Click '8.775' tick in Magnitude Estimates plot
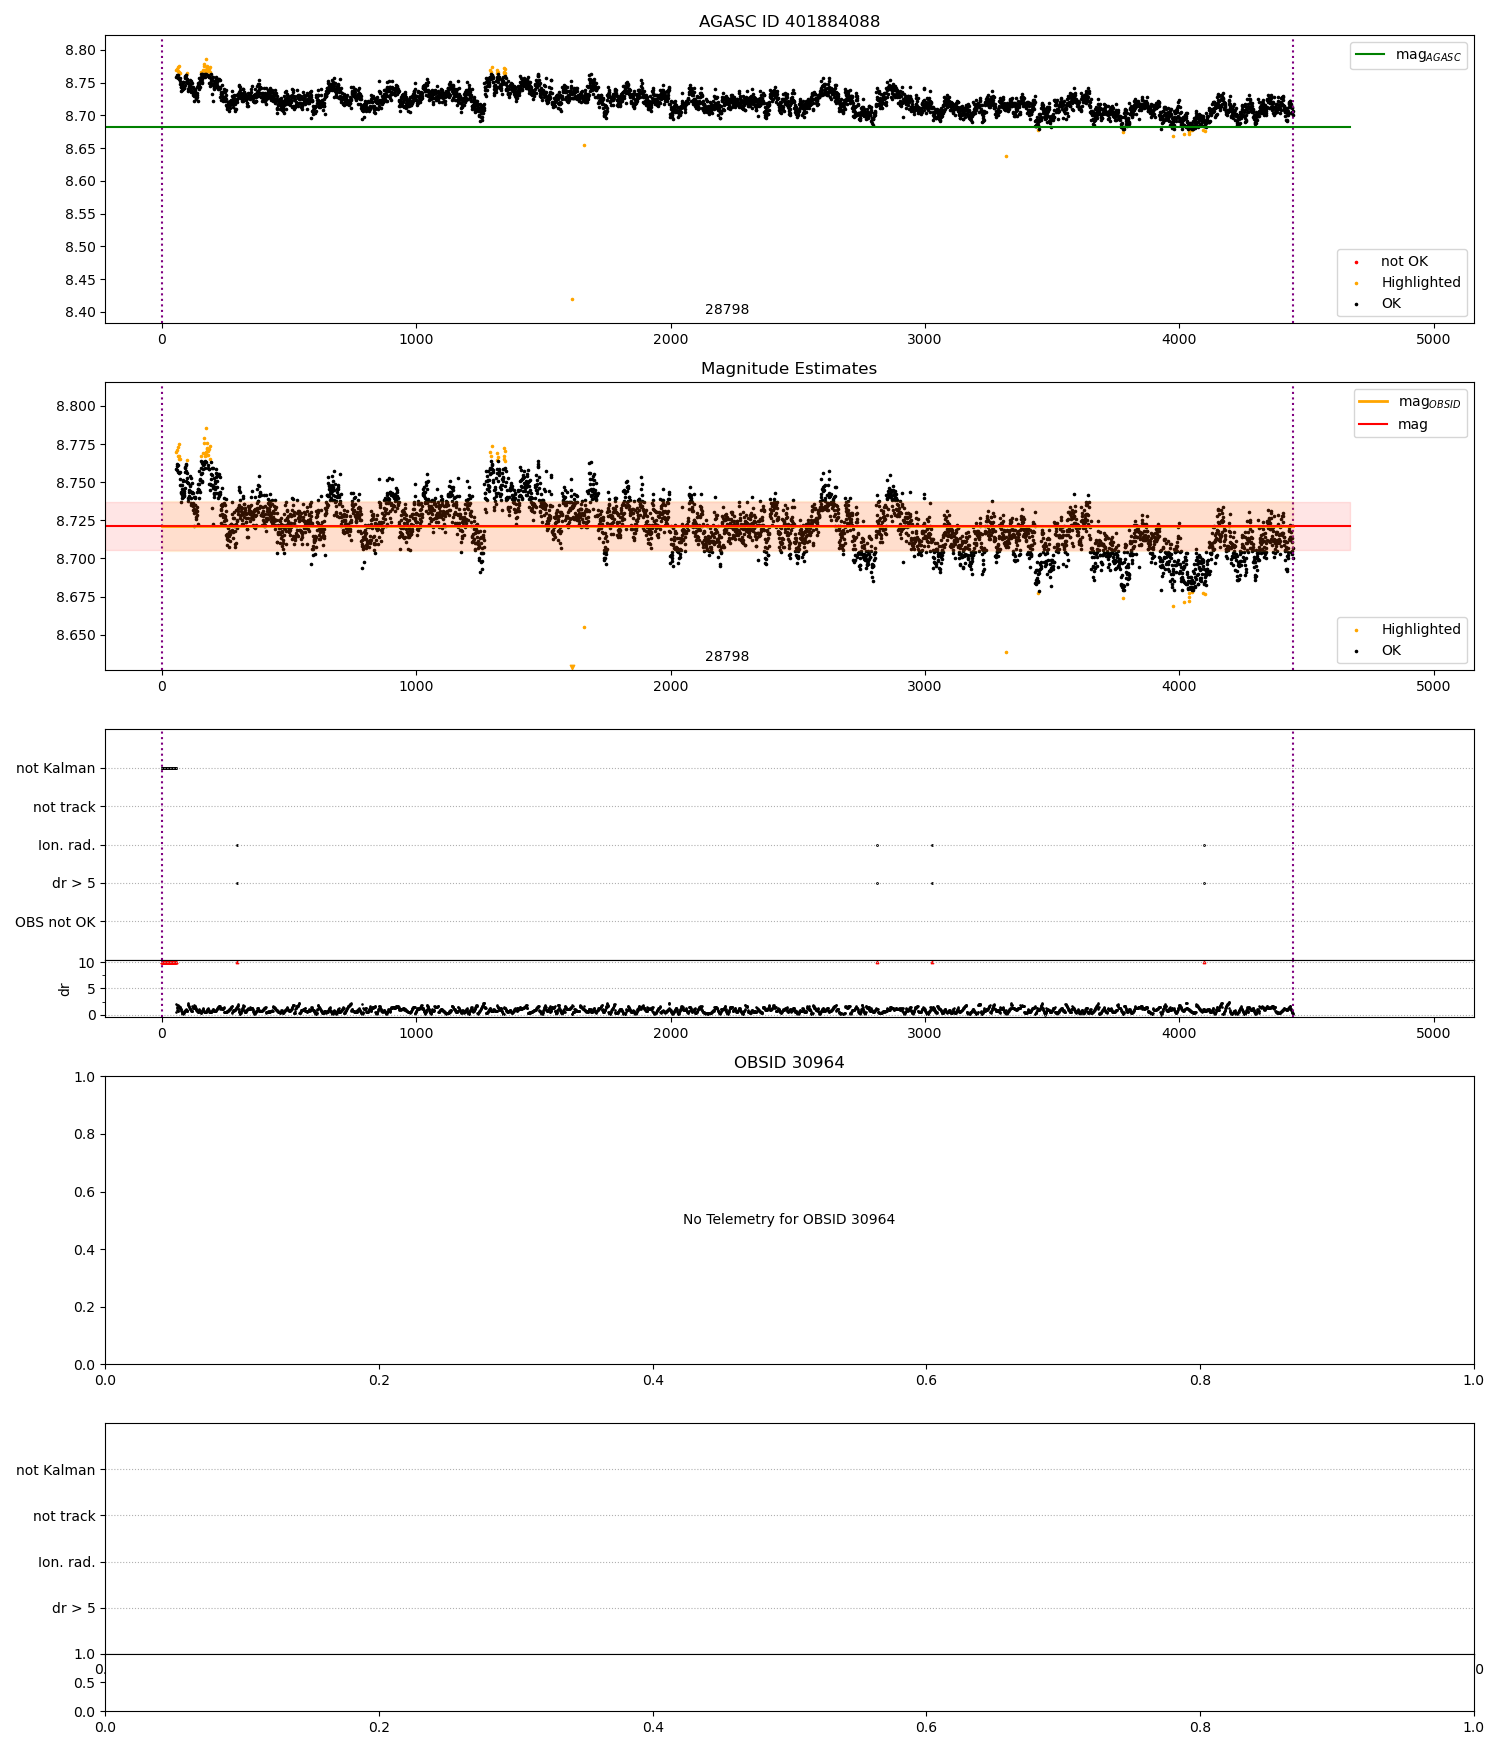 point(77,445)
